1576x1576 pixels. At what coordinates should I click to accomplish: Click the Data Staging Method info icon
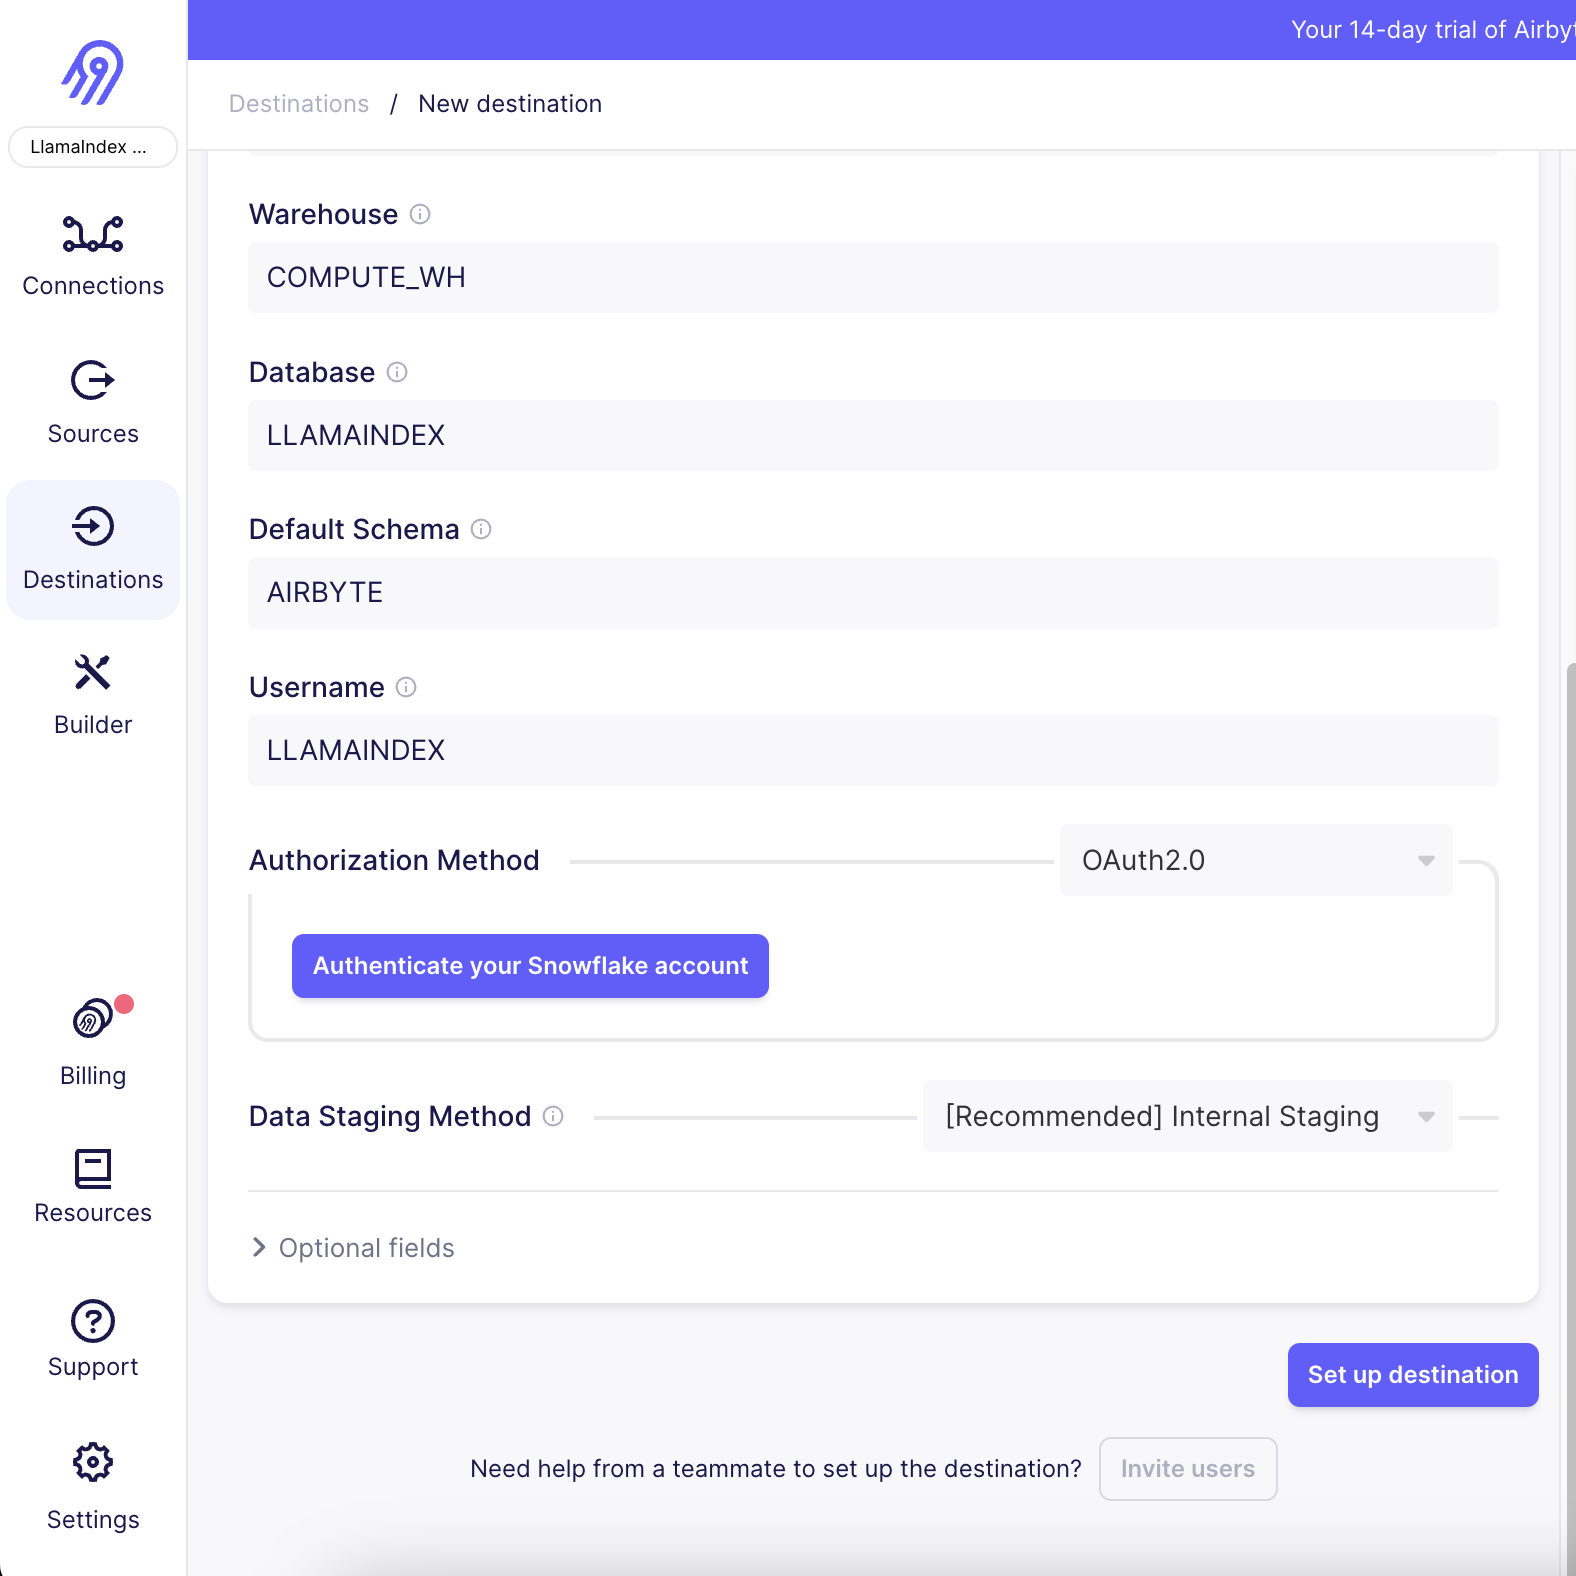[x=554, y=1117]
